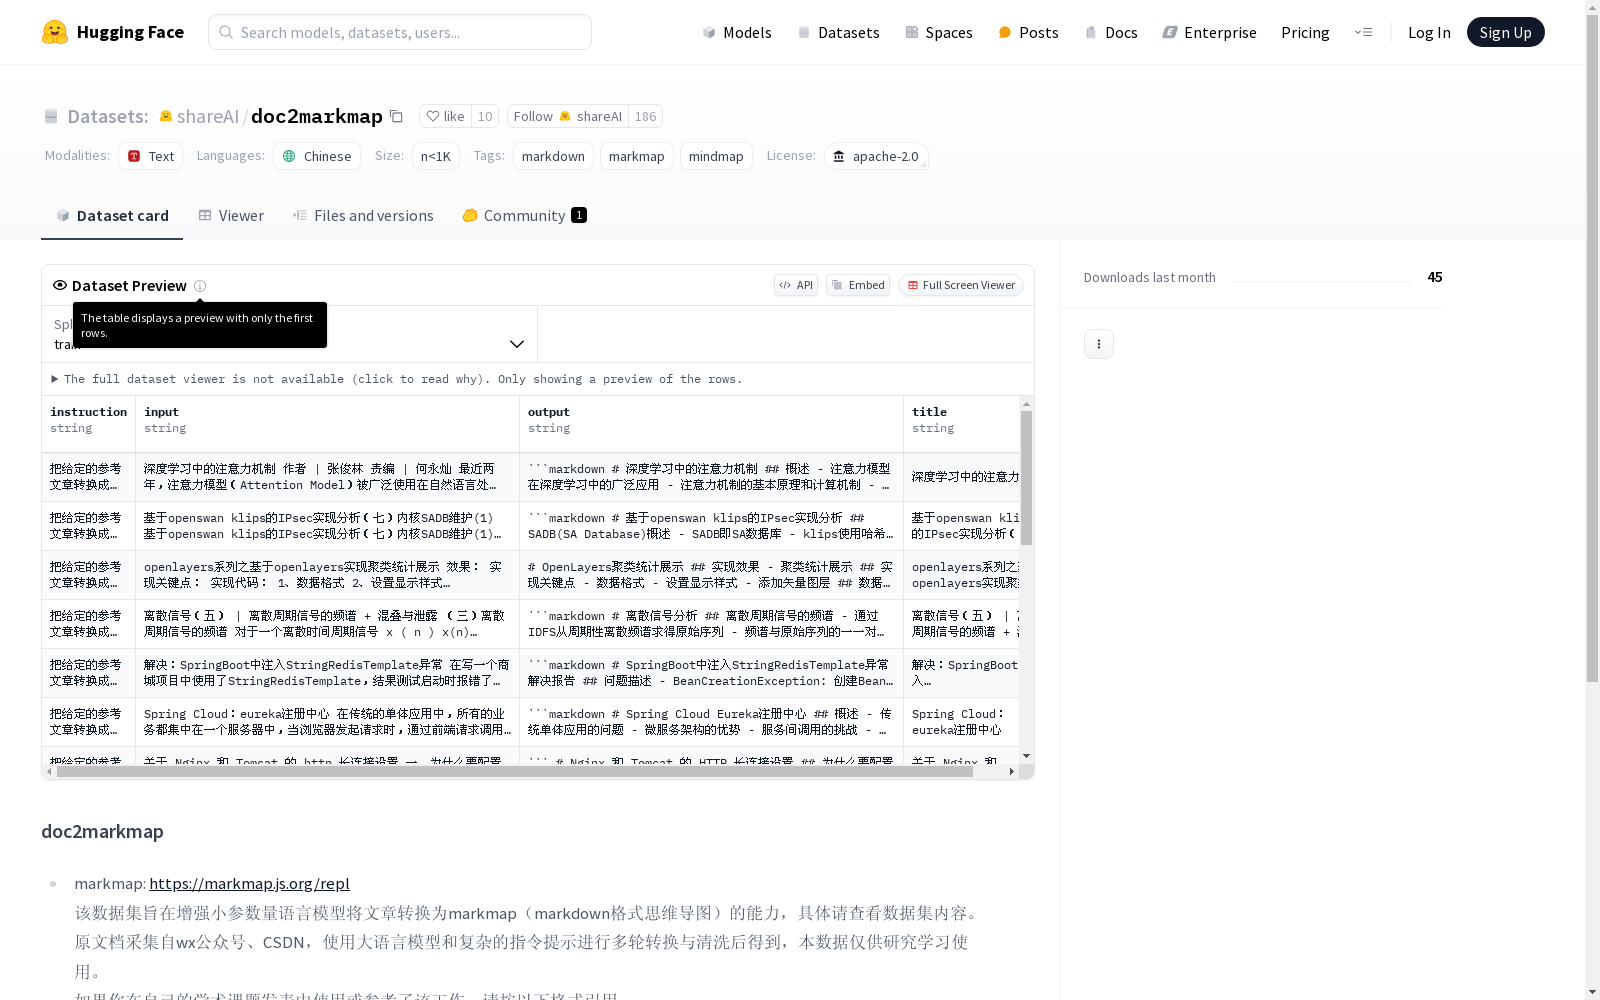1600x1000 pixels.
Task: Focus the search models input field
Action: point(400,32)
